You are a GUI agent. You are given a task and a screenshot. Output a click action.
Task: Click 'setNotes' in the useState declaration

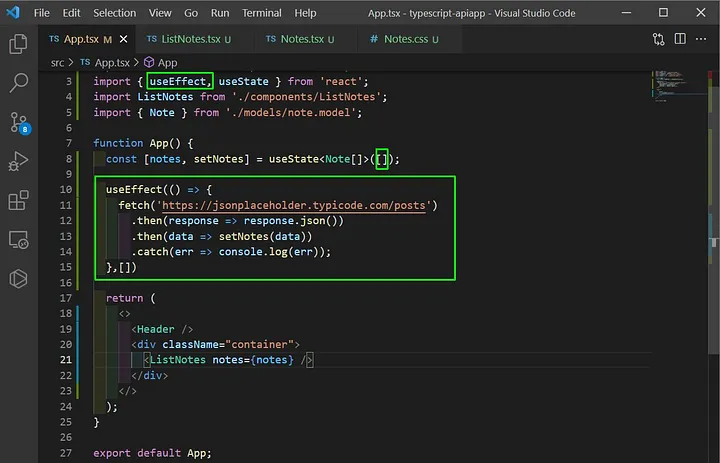click(219, 159)
